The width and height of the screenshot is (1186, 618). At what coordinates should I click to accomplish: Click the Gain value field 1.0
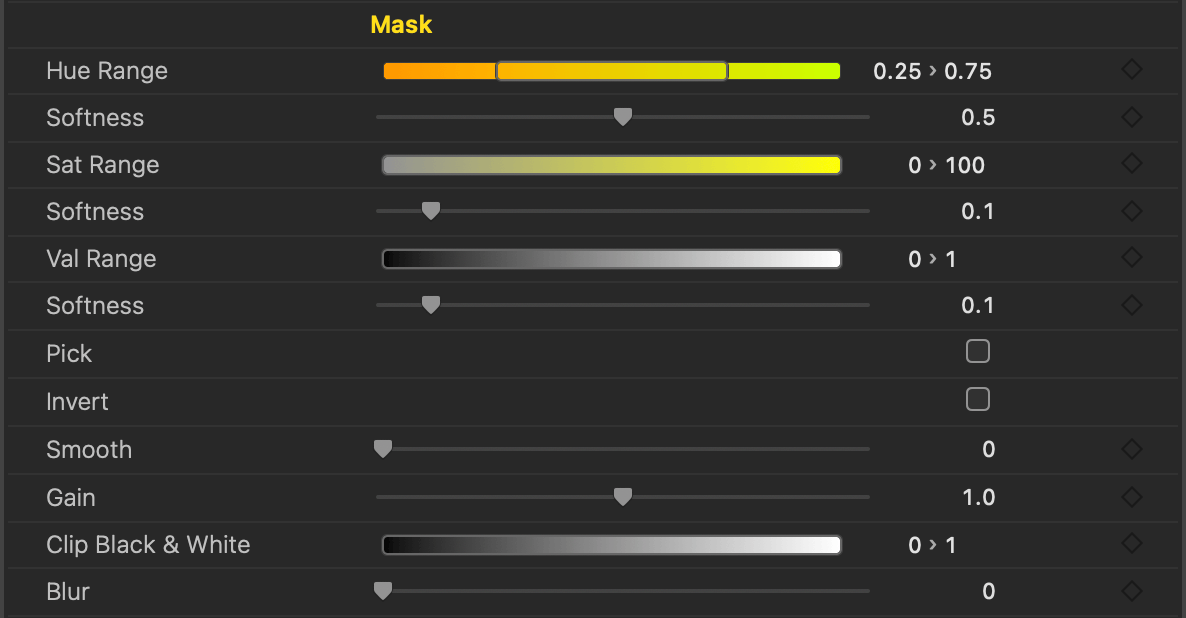[x=978, y=497]
